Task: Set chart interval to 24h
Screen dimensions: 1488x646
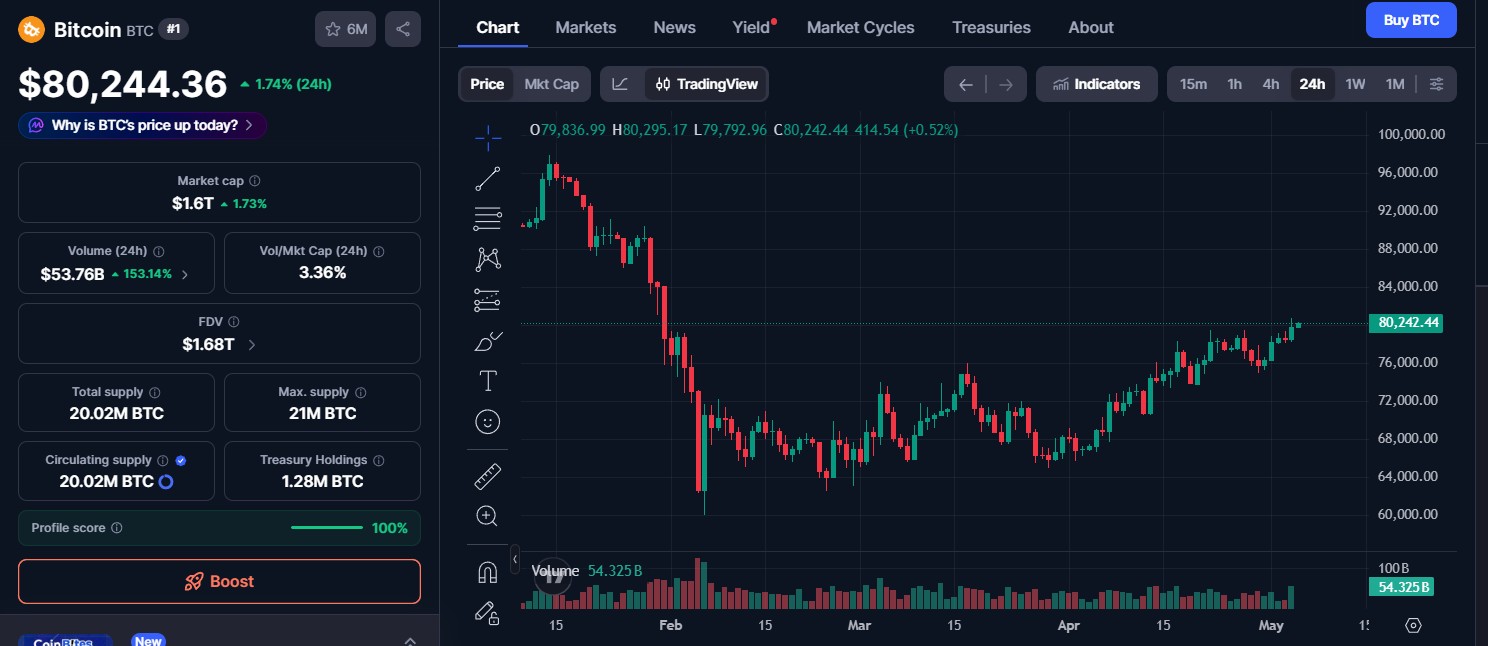Action: point(1312,84)
